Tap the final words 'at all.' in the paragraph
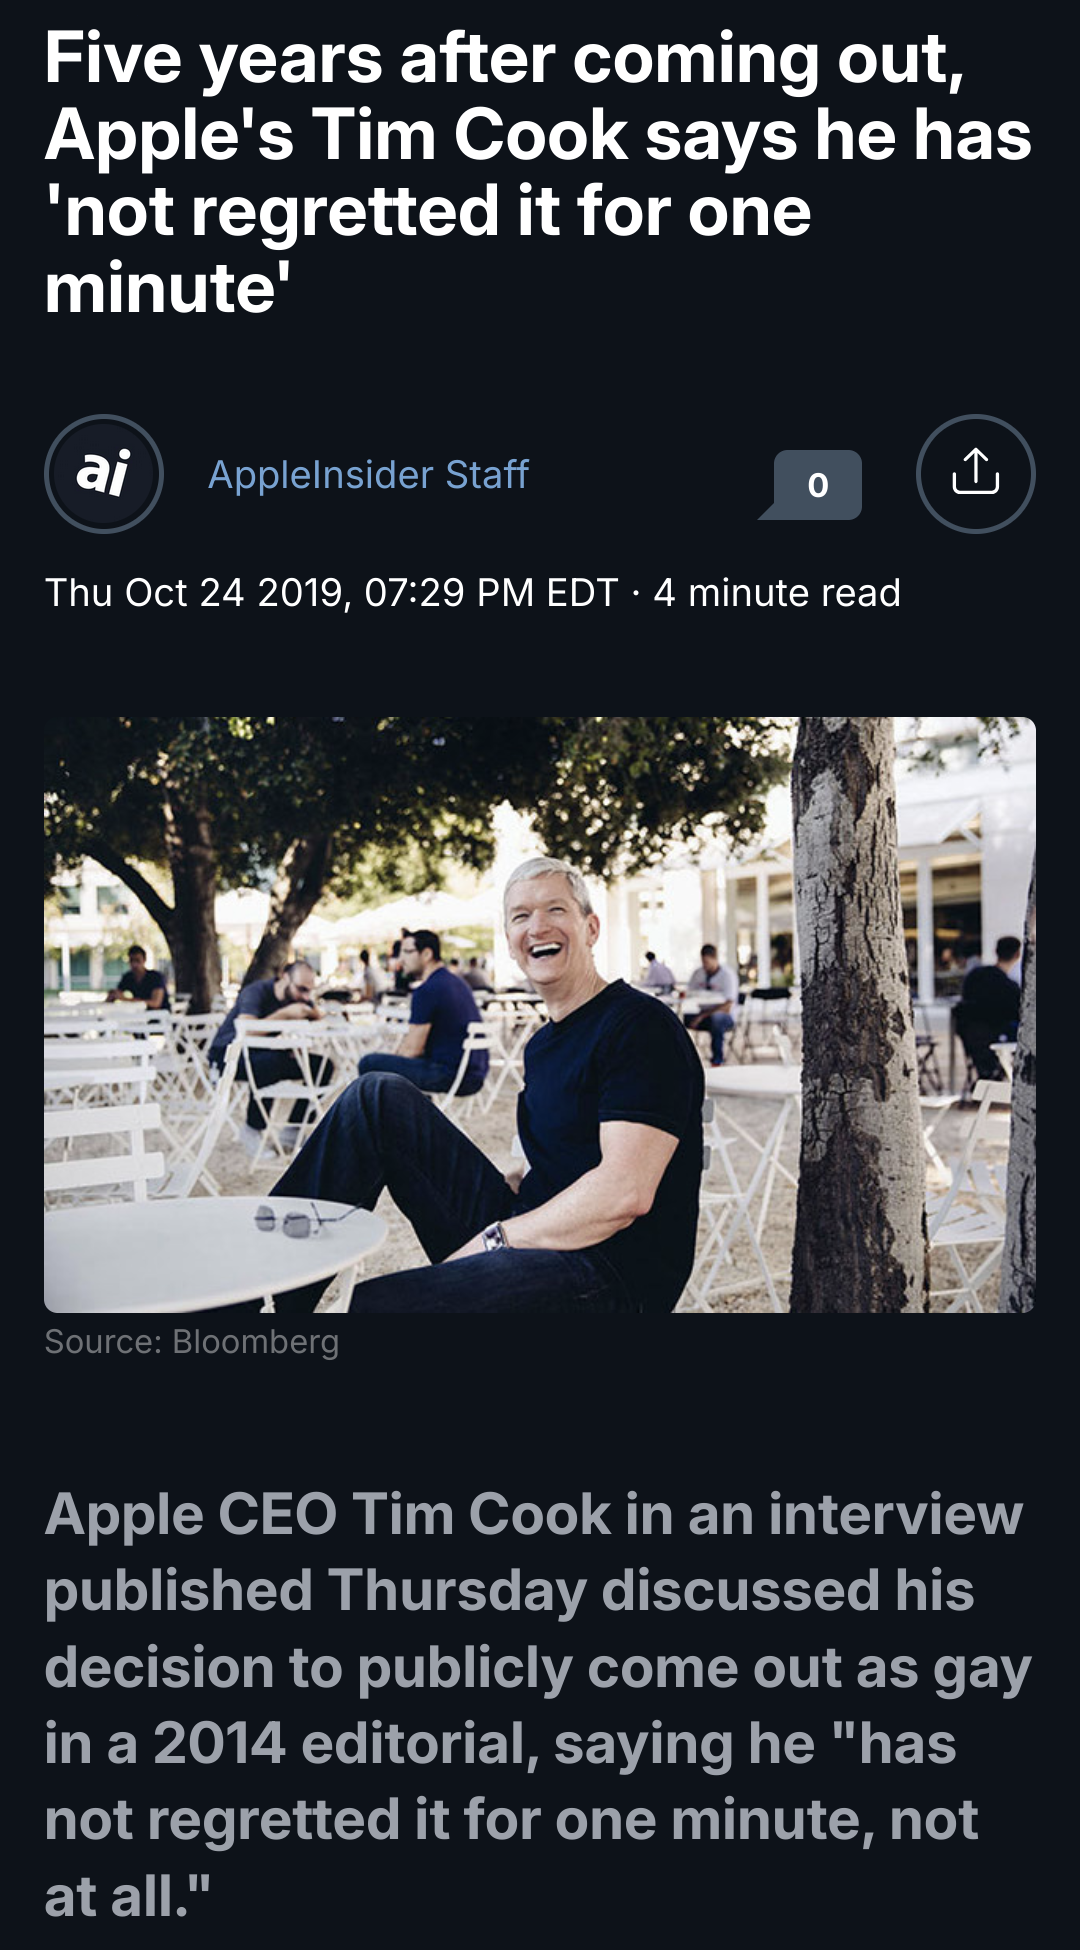 point(127,1896)
